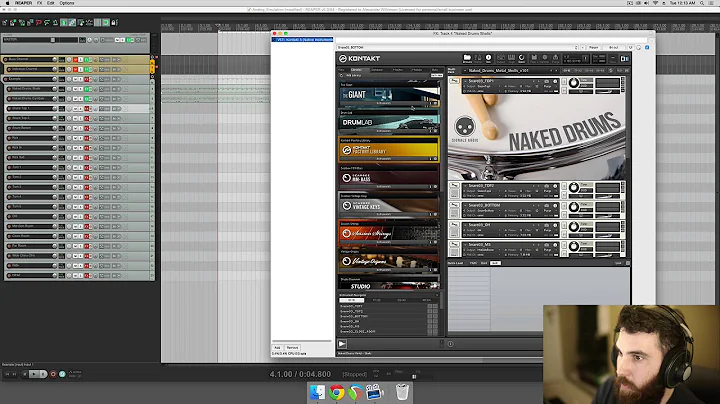Toggle the repeat loop icon in REAPER toolbar
Screen dimensions: 720x404
pyautogui.click(x=106, y=22)
